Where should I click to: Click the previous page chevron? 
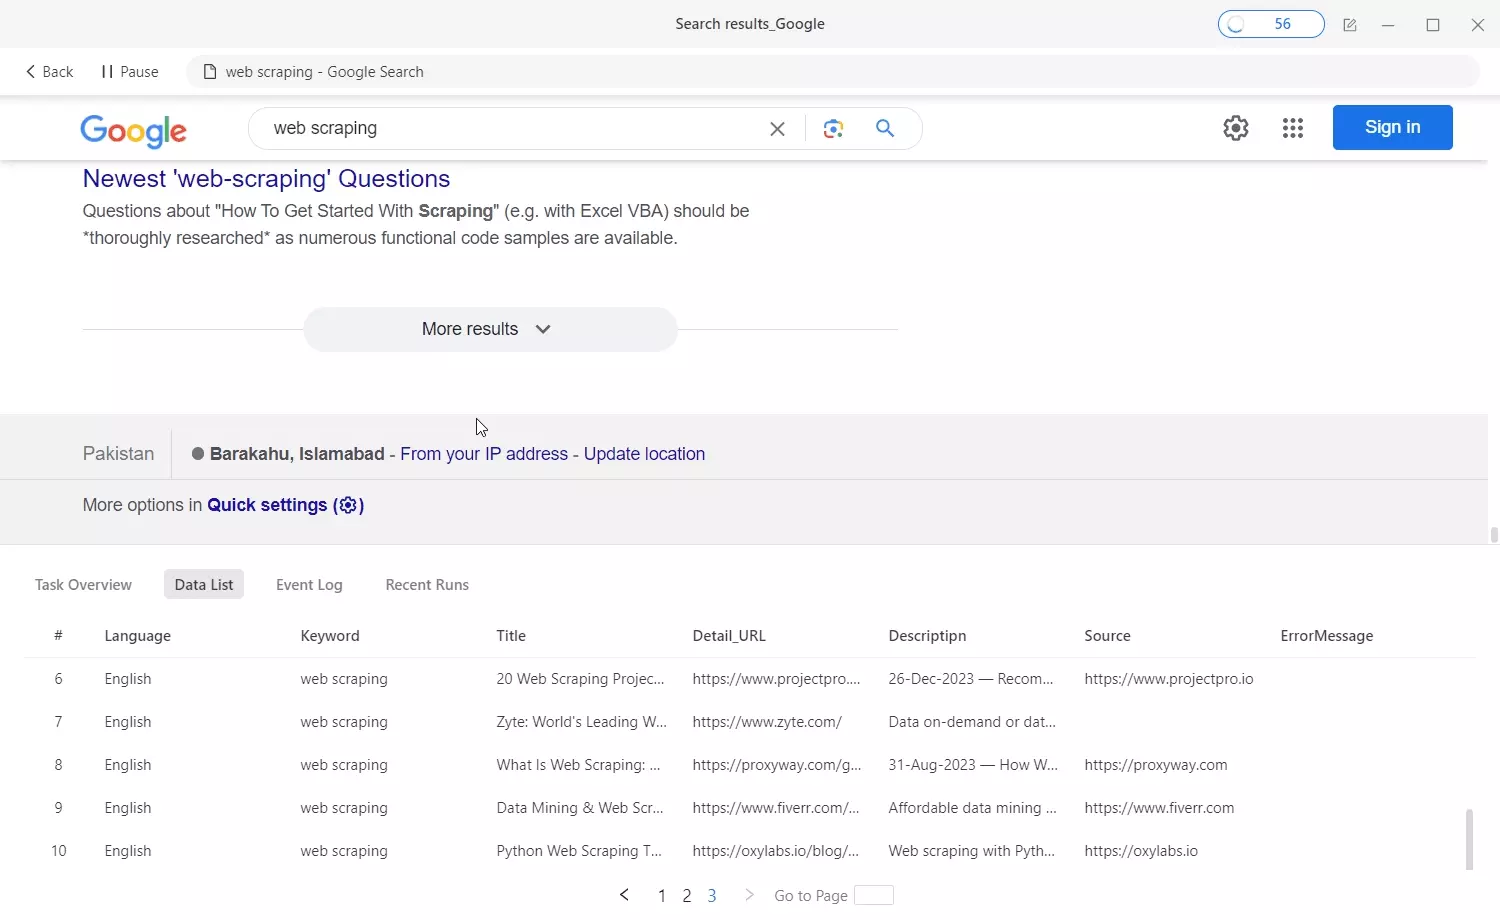click(623, 895)
